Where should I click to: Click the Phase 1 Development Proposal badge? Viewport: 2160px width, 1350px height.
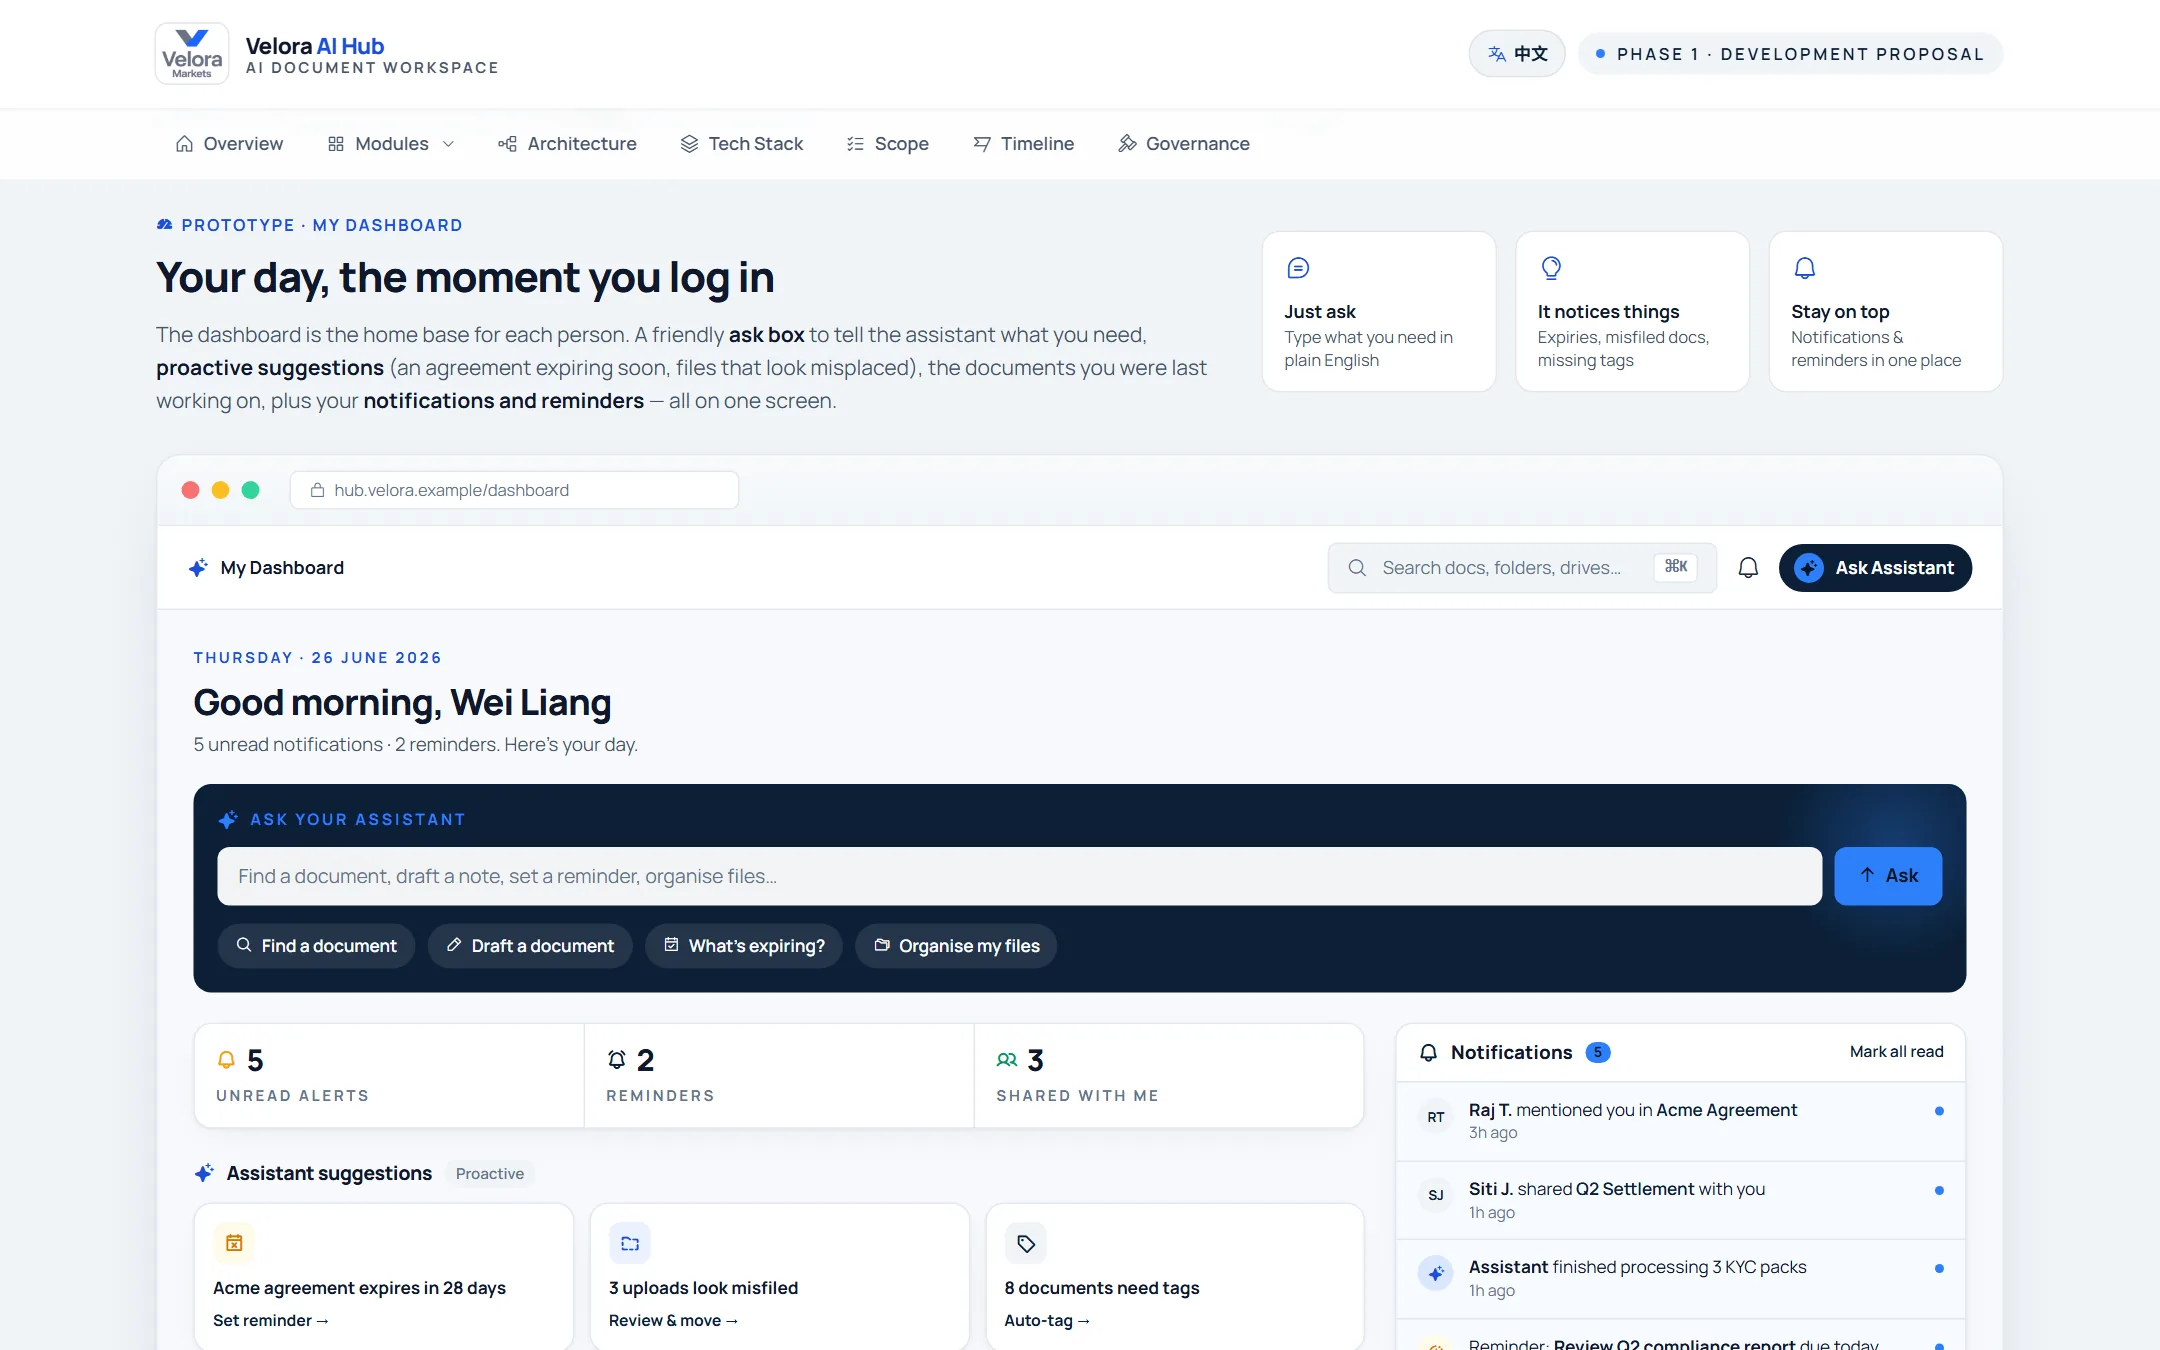tap(1790, 54)
